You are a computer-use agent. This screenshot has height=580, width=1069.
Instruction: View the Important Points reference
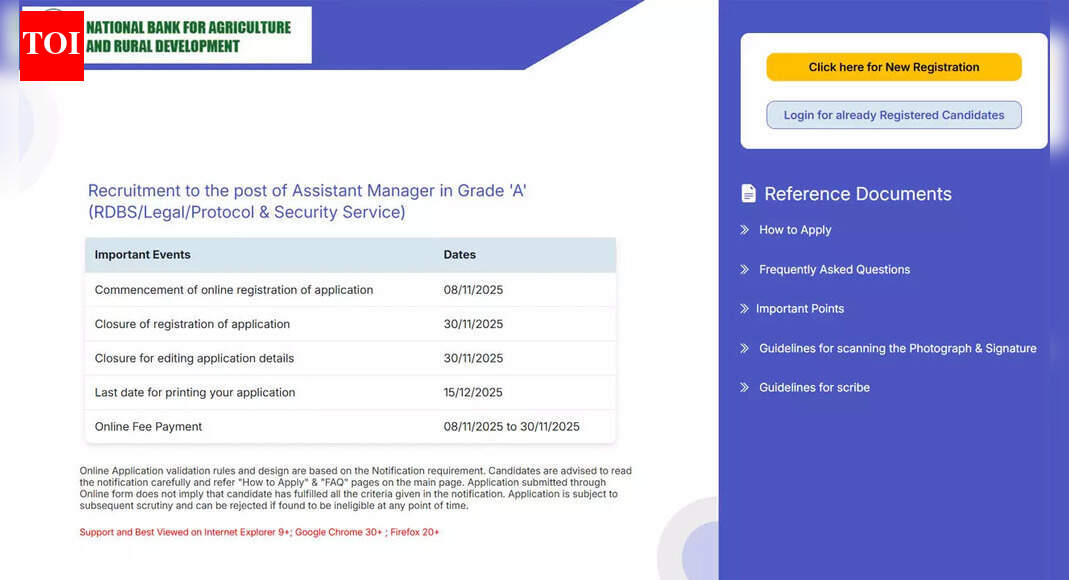pyautogui.click(x=800, y=309)
